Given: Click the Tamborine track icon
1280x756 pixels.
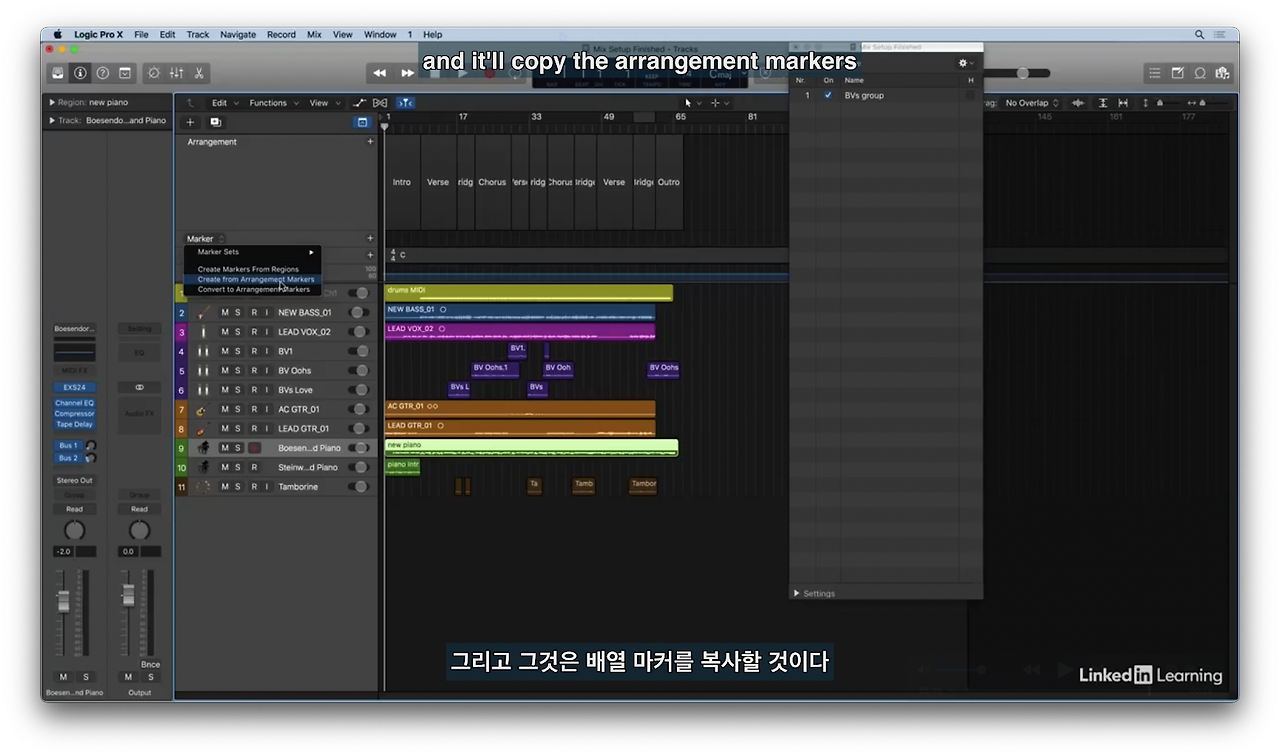Looking at the screenshot, I should pyautogui.click(x=203, y=487).
